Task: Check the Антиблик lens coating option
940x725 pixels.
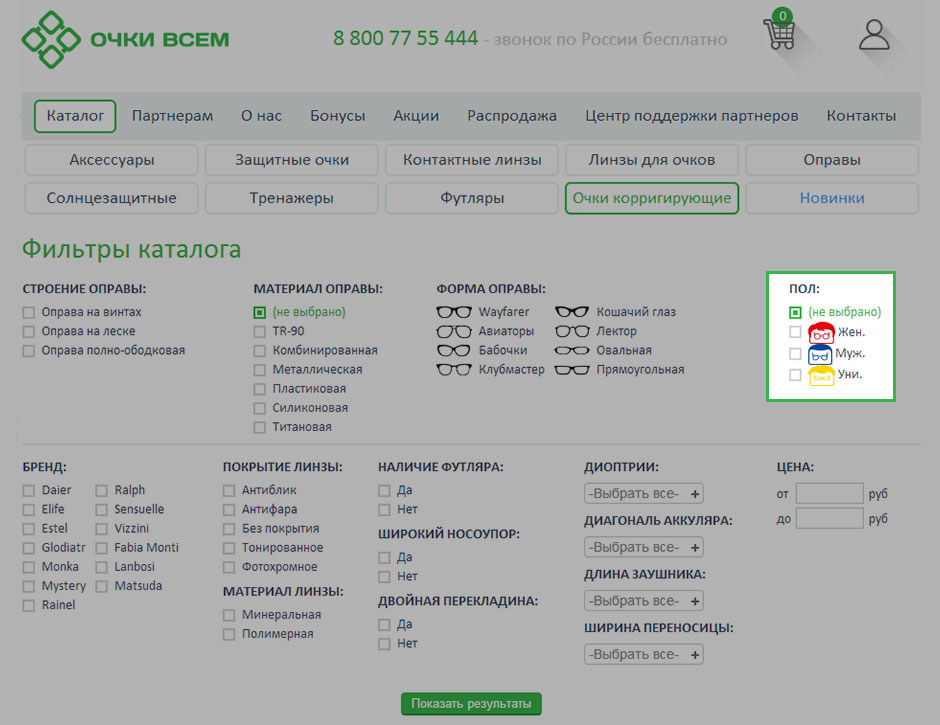Action: (229, 491)
